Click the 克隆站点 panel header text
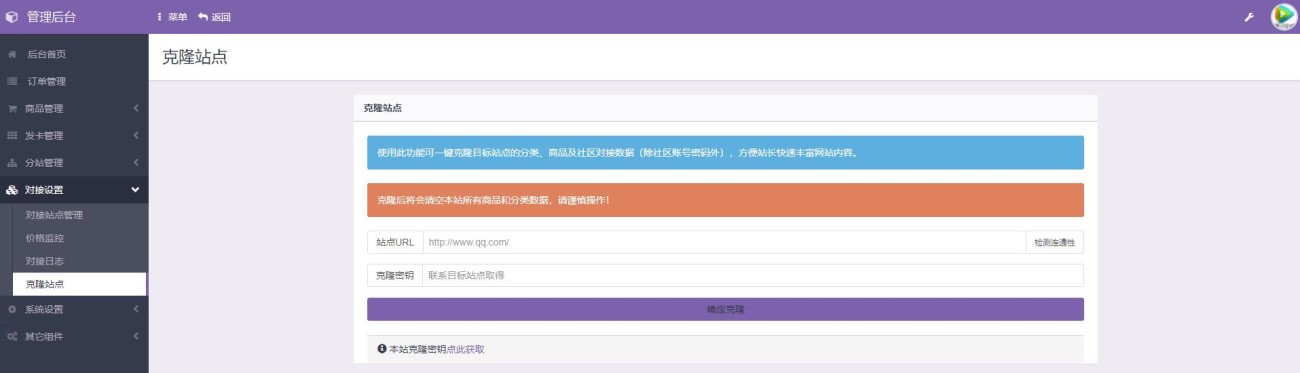The image size is (1300, 373). [383, 107]
